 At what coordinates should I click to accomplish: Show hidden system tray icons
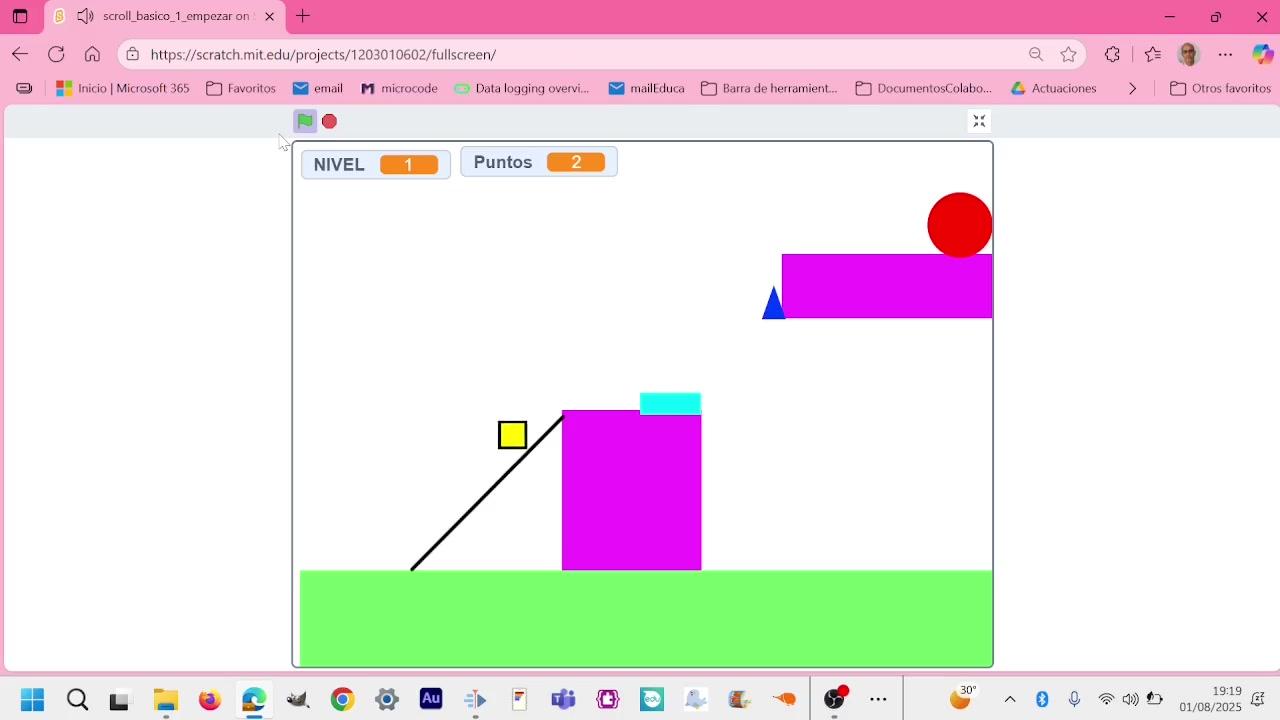point(1010,699)
